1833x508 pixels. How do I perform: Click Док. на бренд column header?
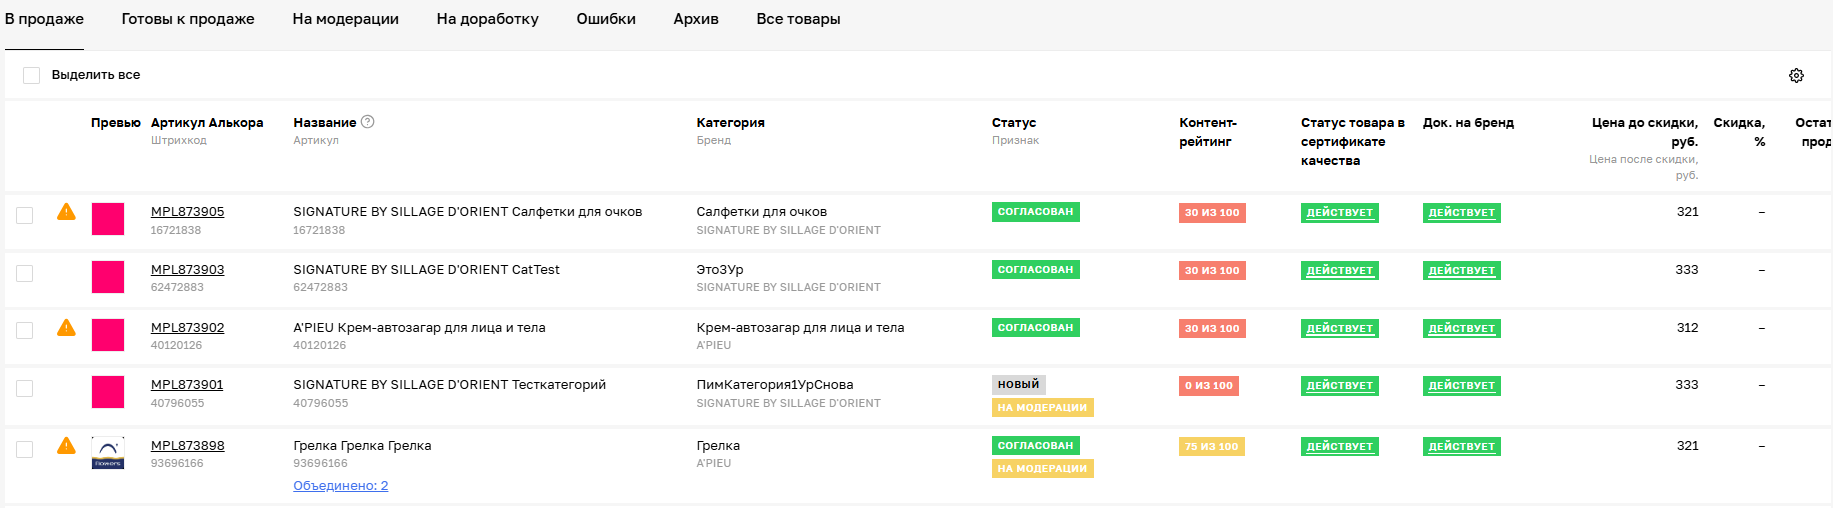(x=1468, y=122)
